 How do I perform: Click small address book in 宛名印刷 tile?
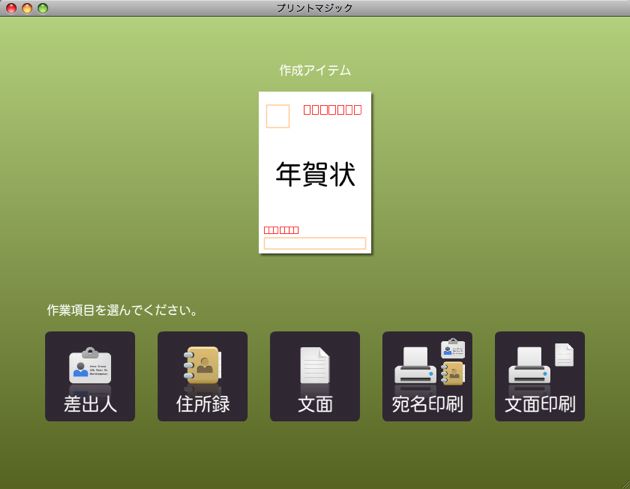coord(453,373)
